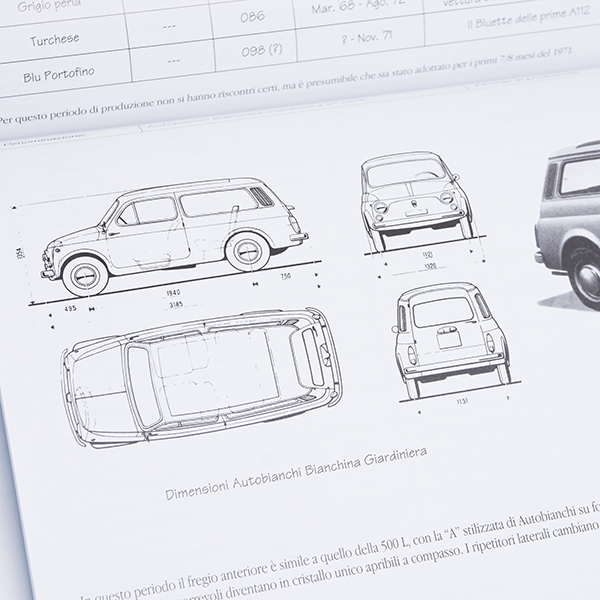Viewport: 600px width, 600px height.
Task: Click the dashes in the Blu Portofino row
Action: (173, 60)
